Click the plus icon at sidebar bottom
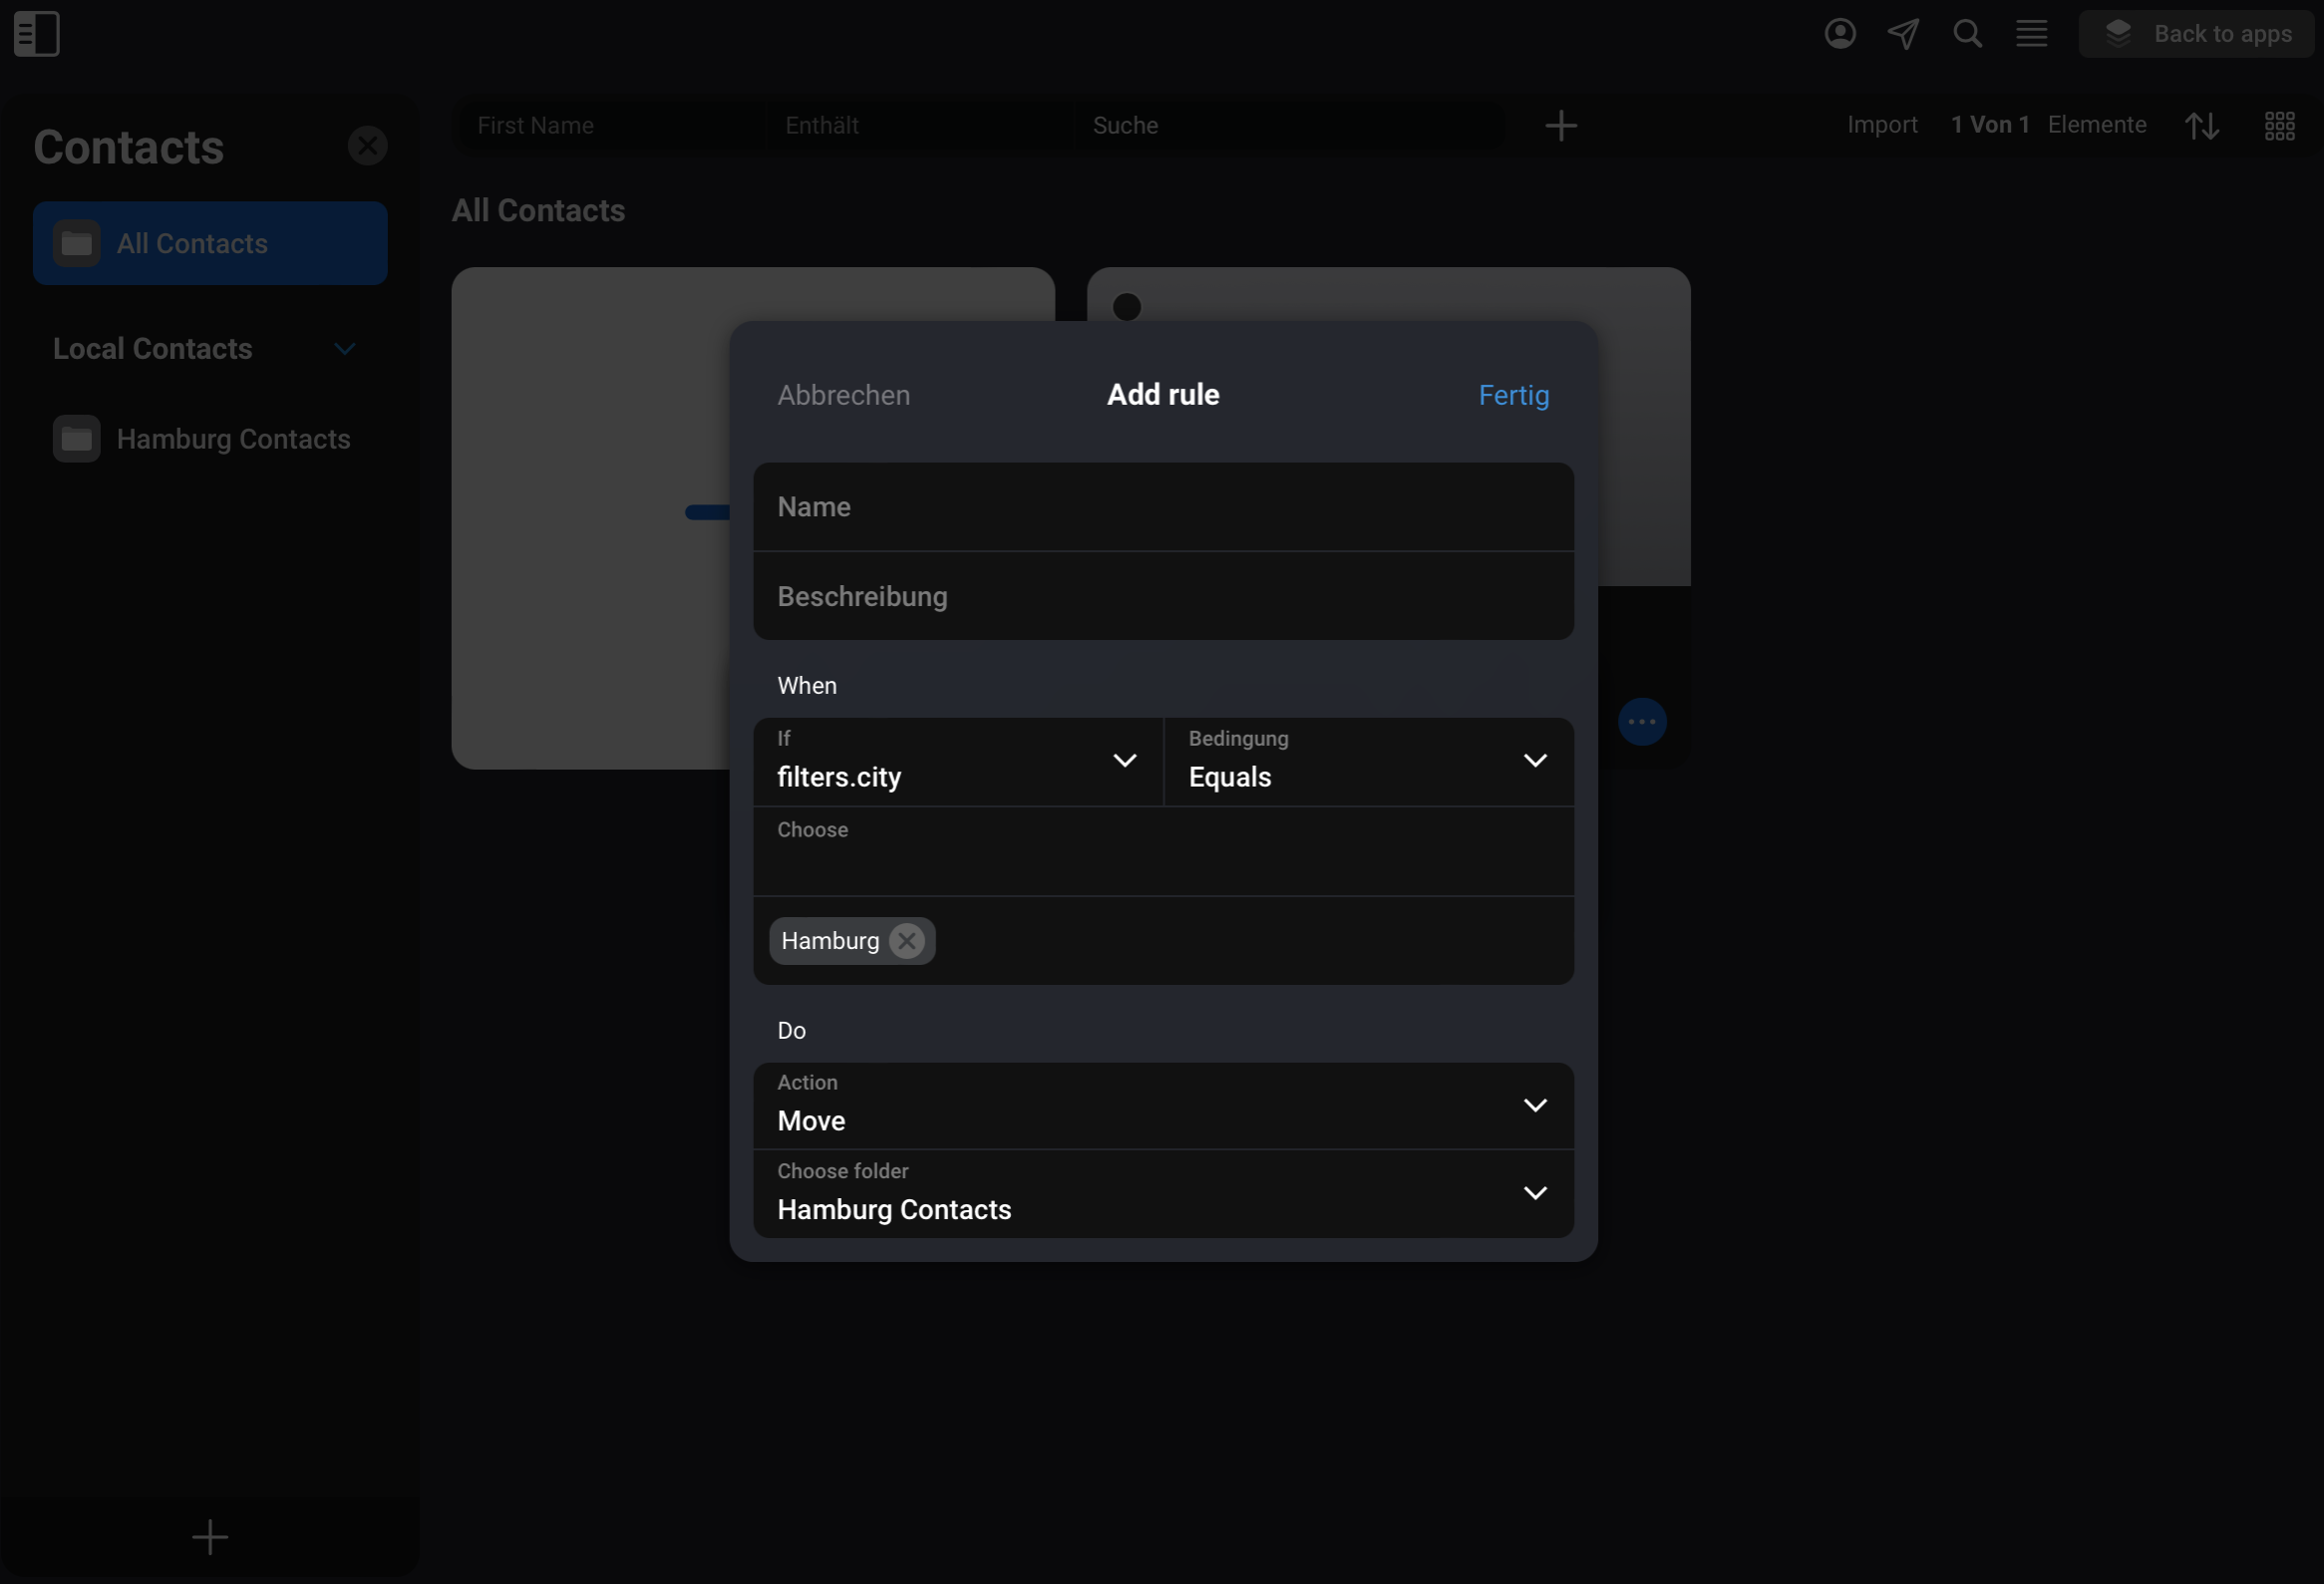The height and width of the screenshot is (1584, 2324). [210, 1537]
